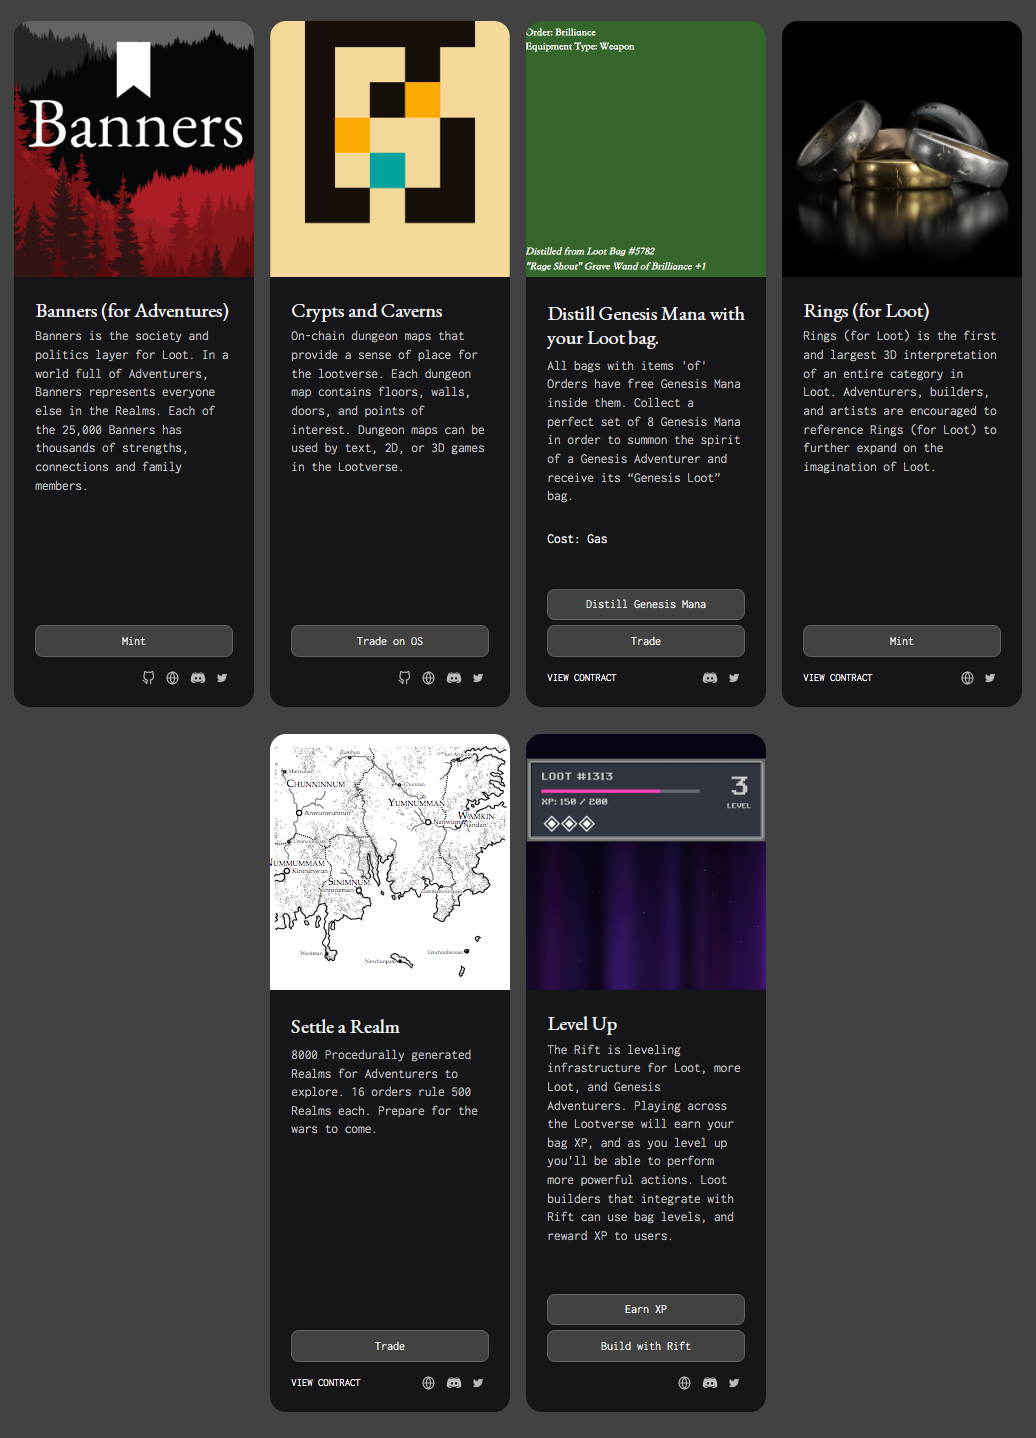Click Mint button on Banners card

[x=134, y=641]
